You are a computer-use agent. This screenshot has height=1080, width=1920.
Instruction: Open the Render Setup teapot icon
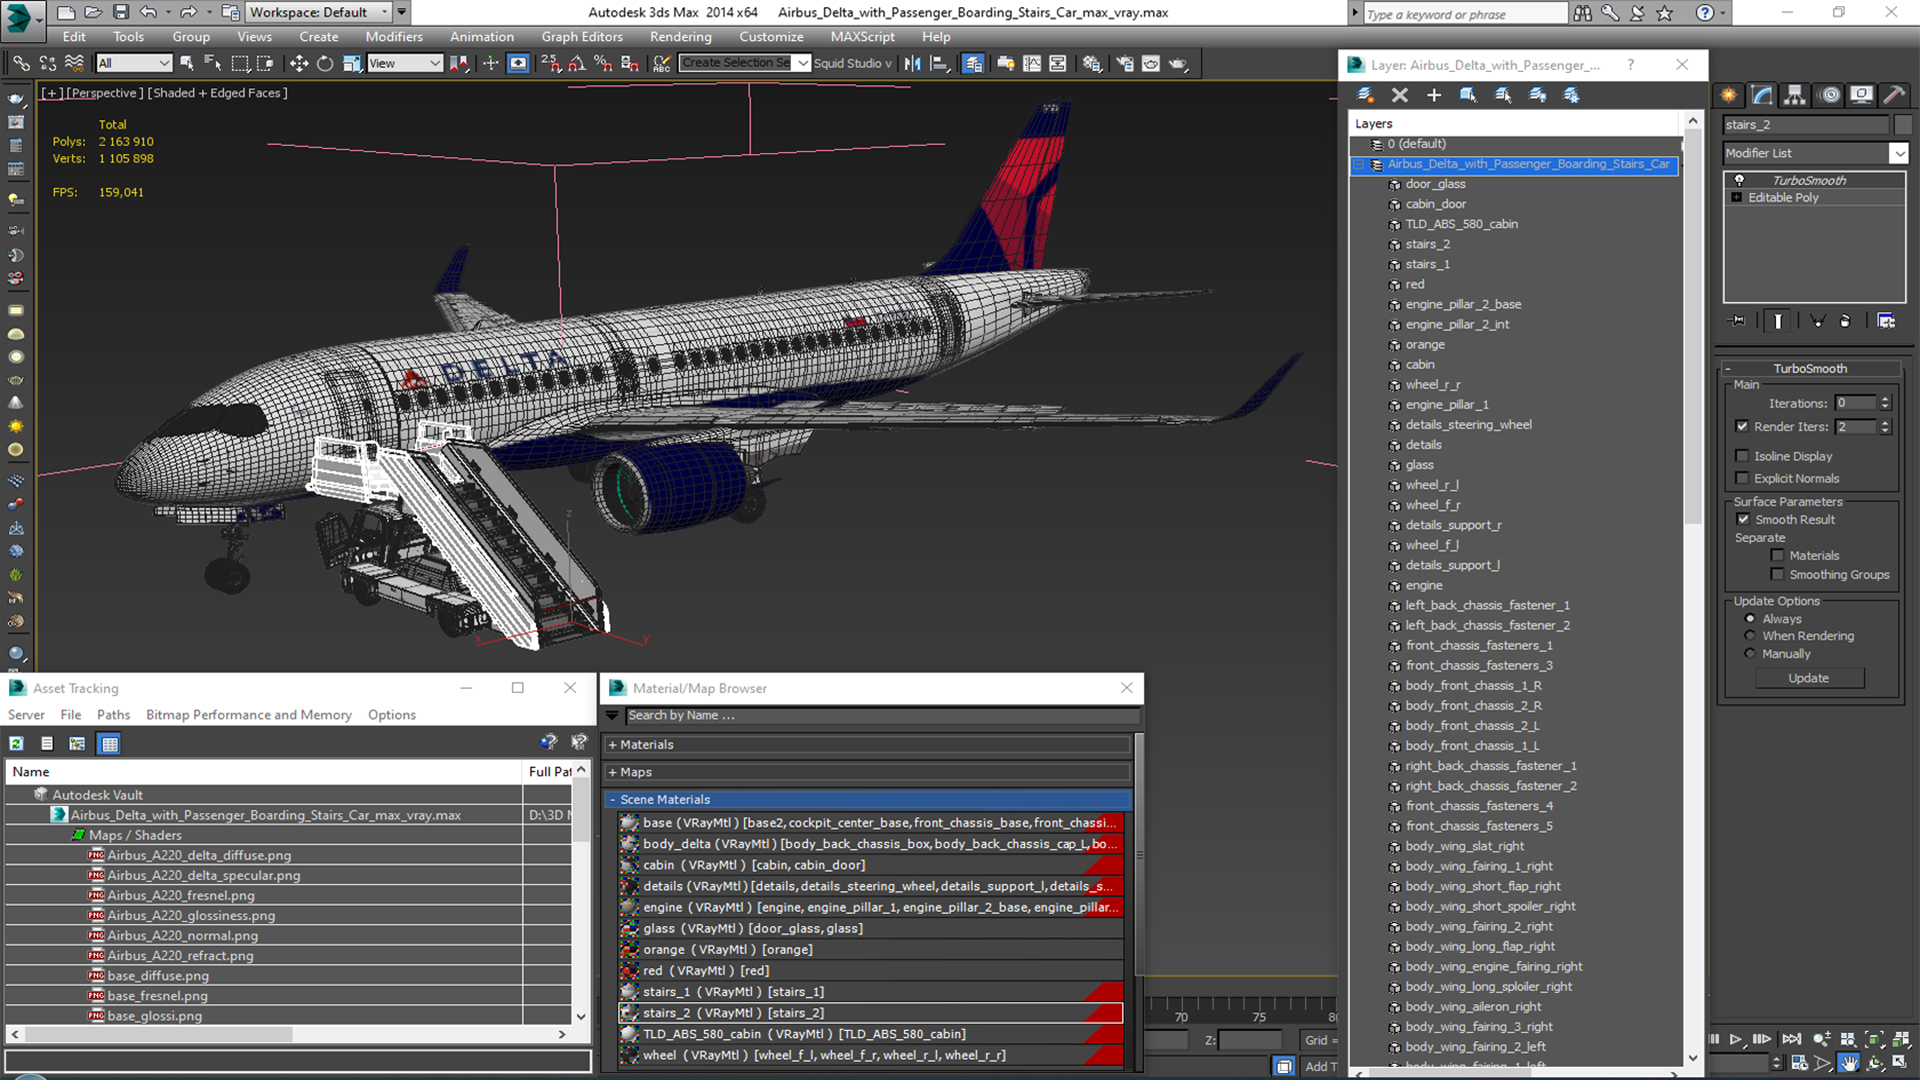(1125, 63)
